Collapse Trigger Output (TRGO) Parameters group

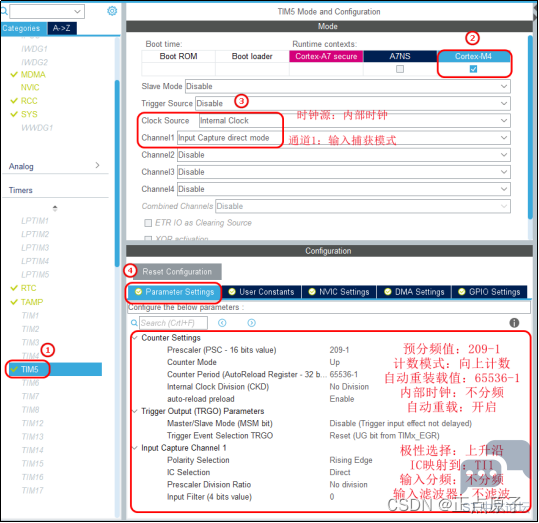coord(135,411)
